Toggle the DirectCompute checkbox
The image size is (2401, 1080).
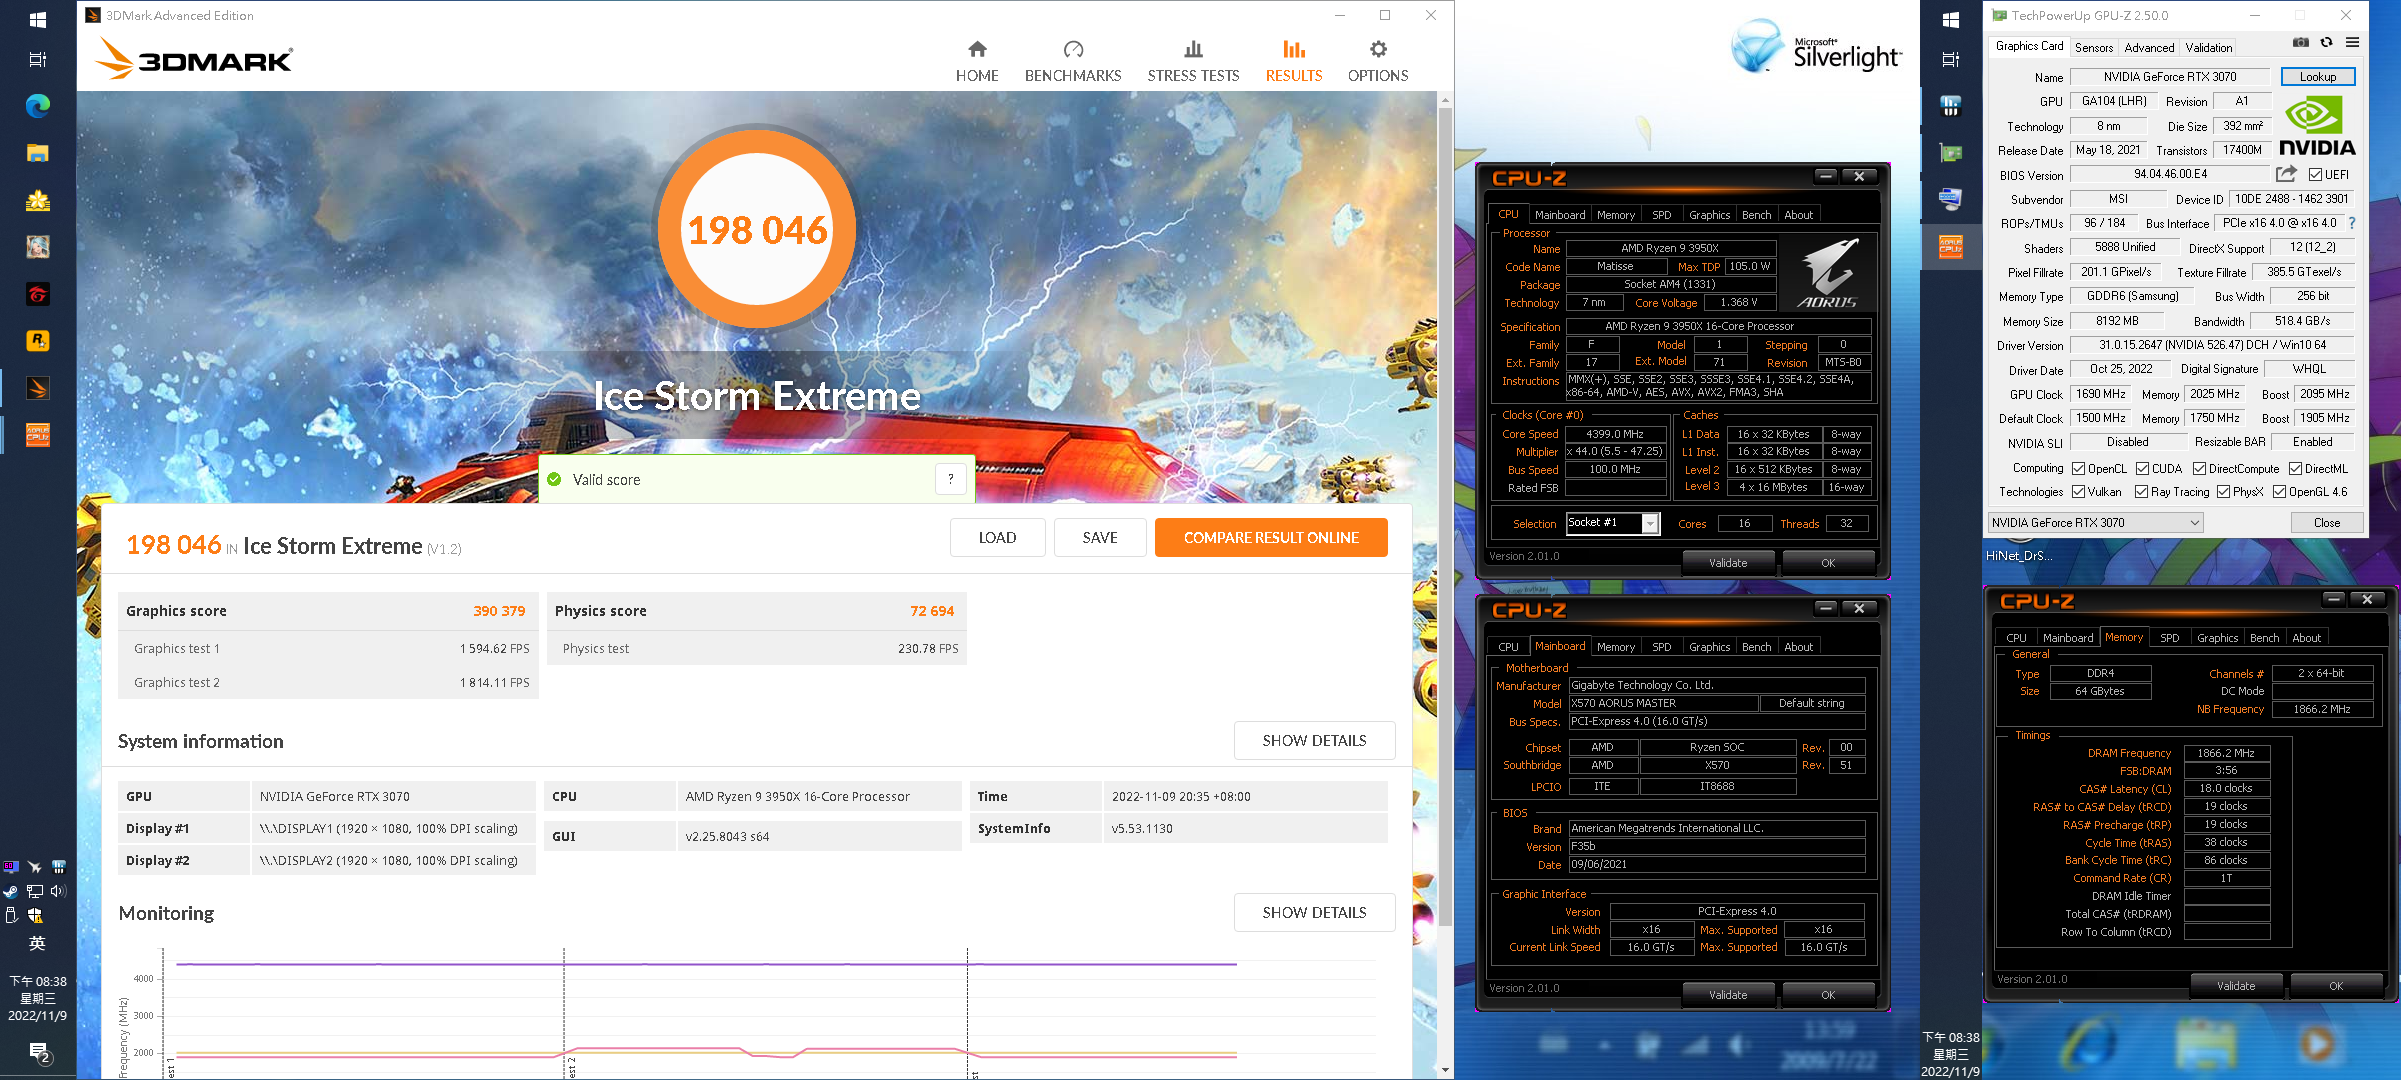tap(2200, 469)
